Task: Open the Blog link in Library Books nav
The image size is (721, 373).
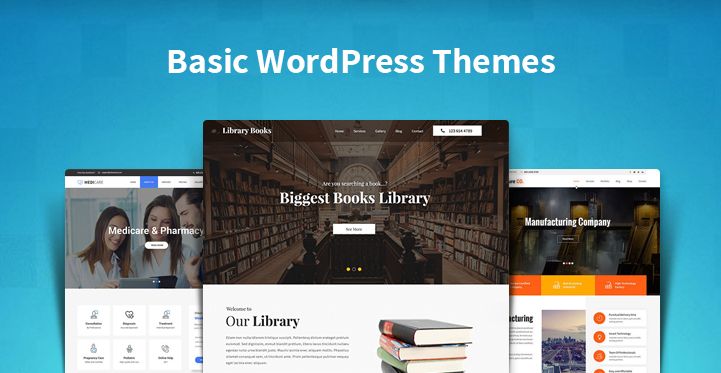Action: click(x=399, y=131)
